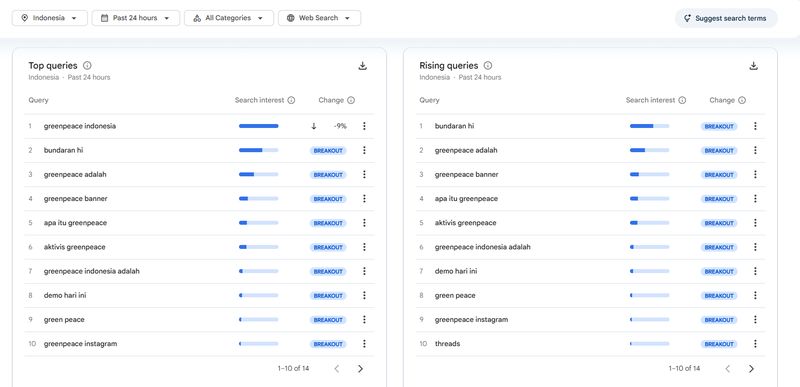Image resolution: width=800 pixels, height=387 pixels.
Task: Open greenpeace instagram query in Rising queries
Action: (x=471, y=320)
